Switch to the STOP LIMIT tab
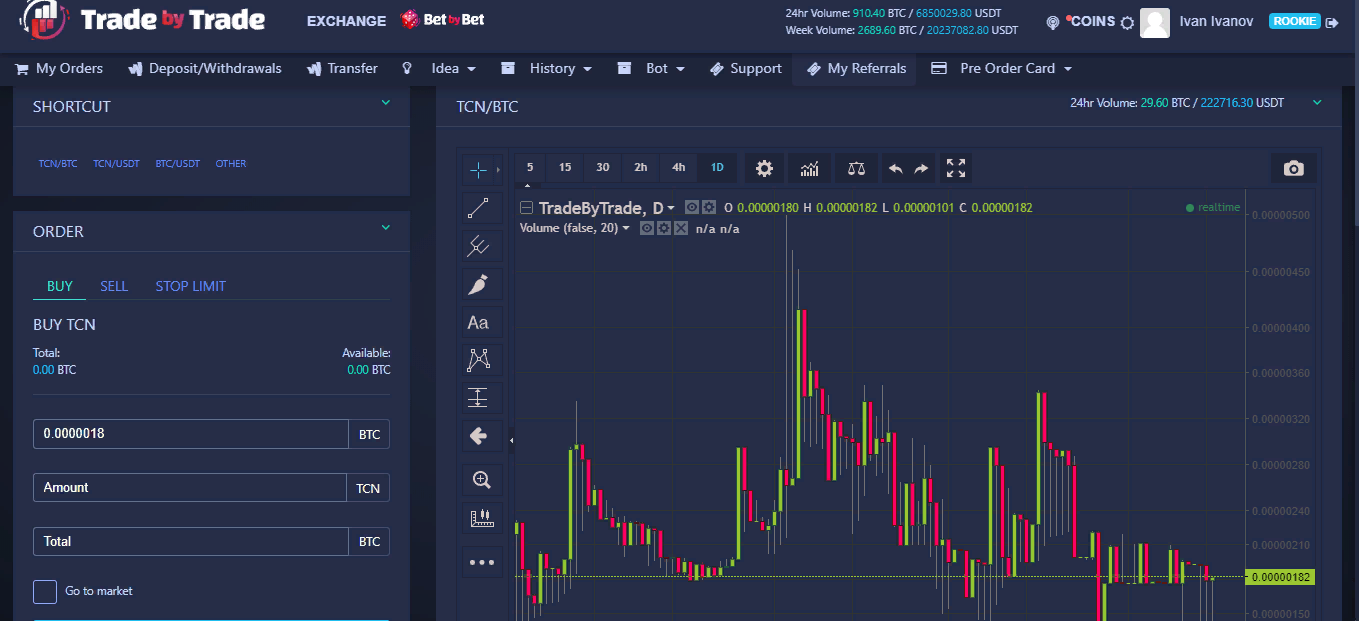The width and height of the screenshot is (1359, 621). (191, 286)
